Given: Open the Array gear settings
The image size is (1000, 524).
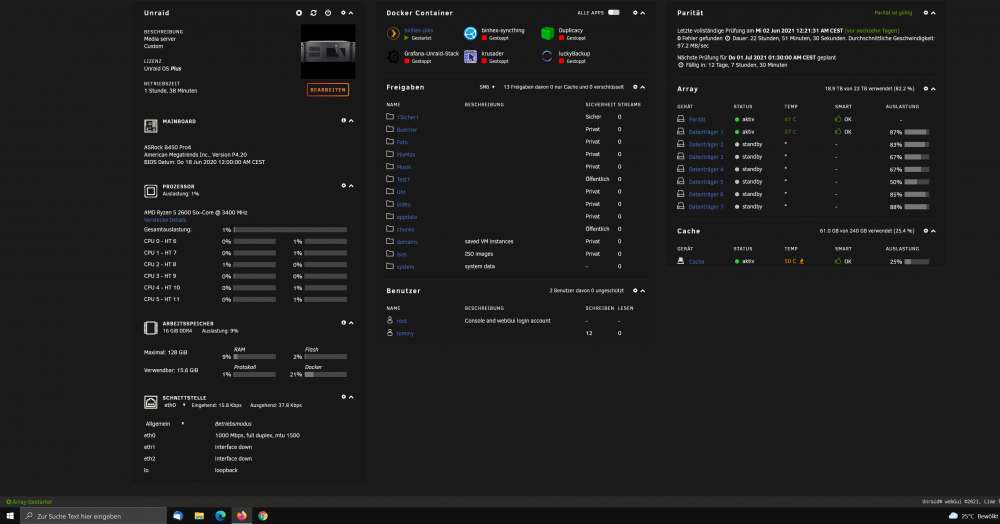Looking at the screenshot, I should pyautogui.click(x=925, y=89).
